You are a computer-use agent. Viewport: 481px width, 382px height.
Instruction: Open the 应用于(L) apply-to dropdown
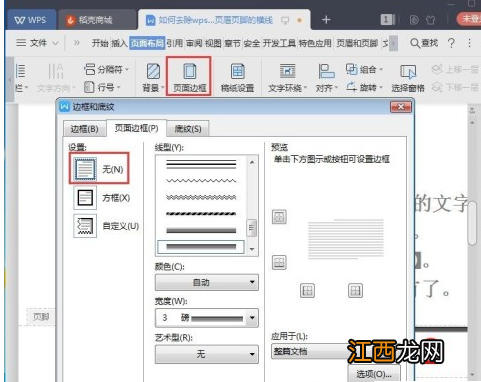point(310,351)
